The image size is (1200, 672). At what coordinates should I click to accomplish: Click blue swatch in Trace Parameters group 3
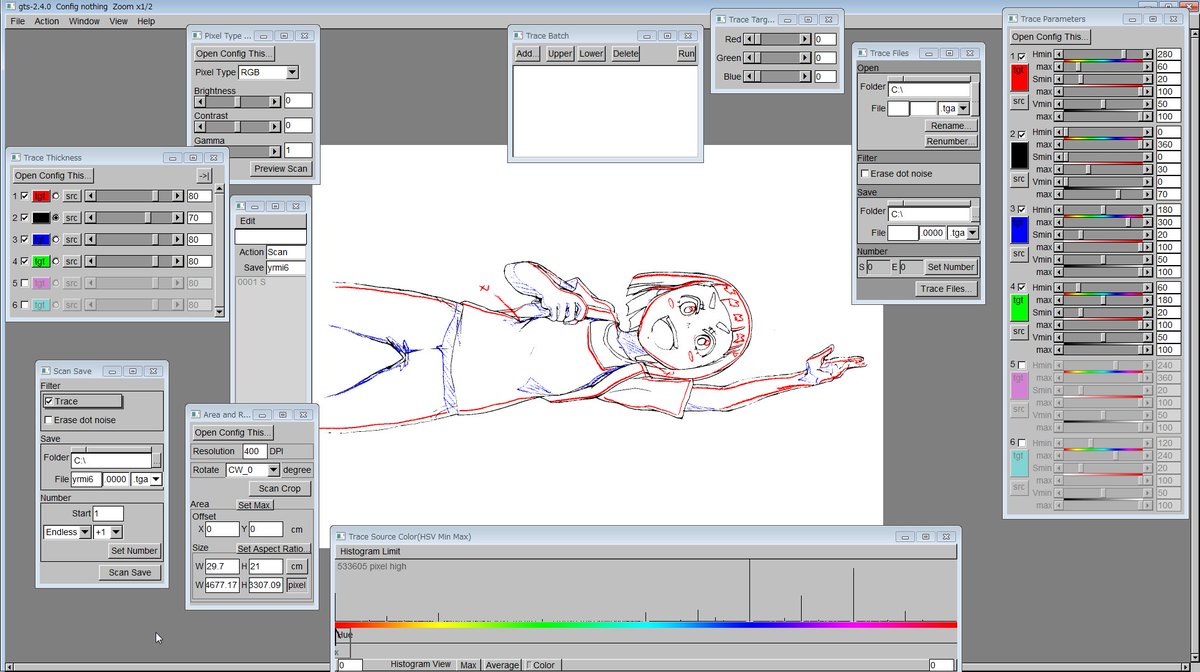point(1019,230)
